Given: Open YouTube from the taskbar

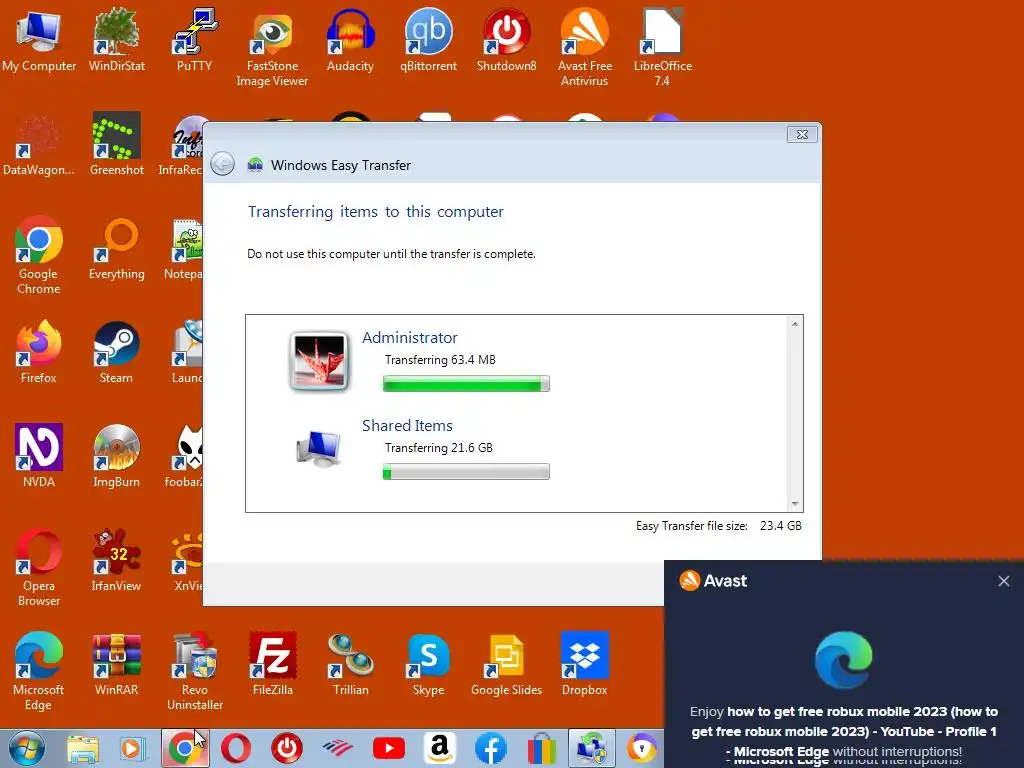Looking at the screenshot, I should (389, 748).
